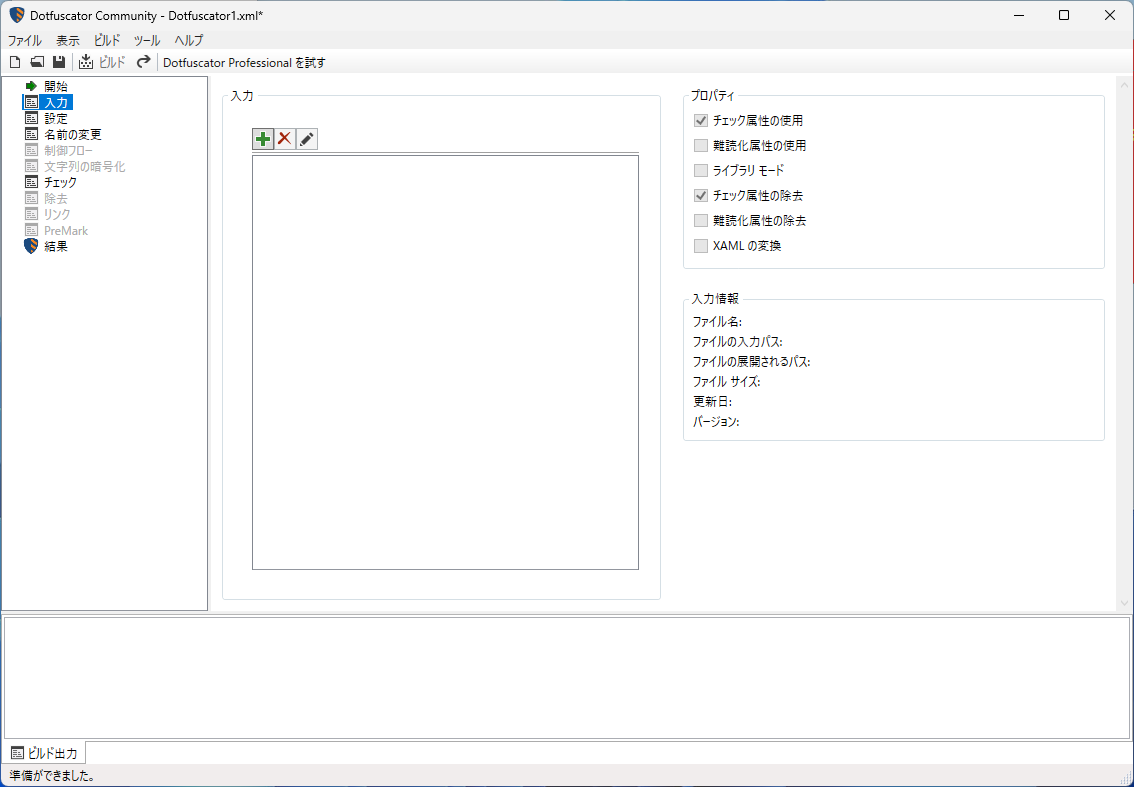Click the ファイル サイズ: label
Image resolution: width=1134 pixels, height=787 pixels.
tap(727, 381)
